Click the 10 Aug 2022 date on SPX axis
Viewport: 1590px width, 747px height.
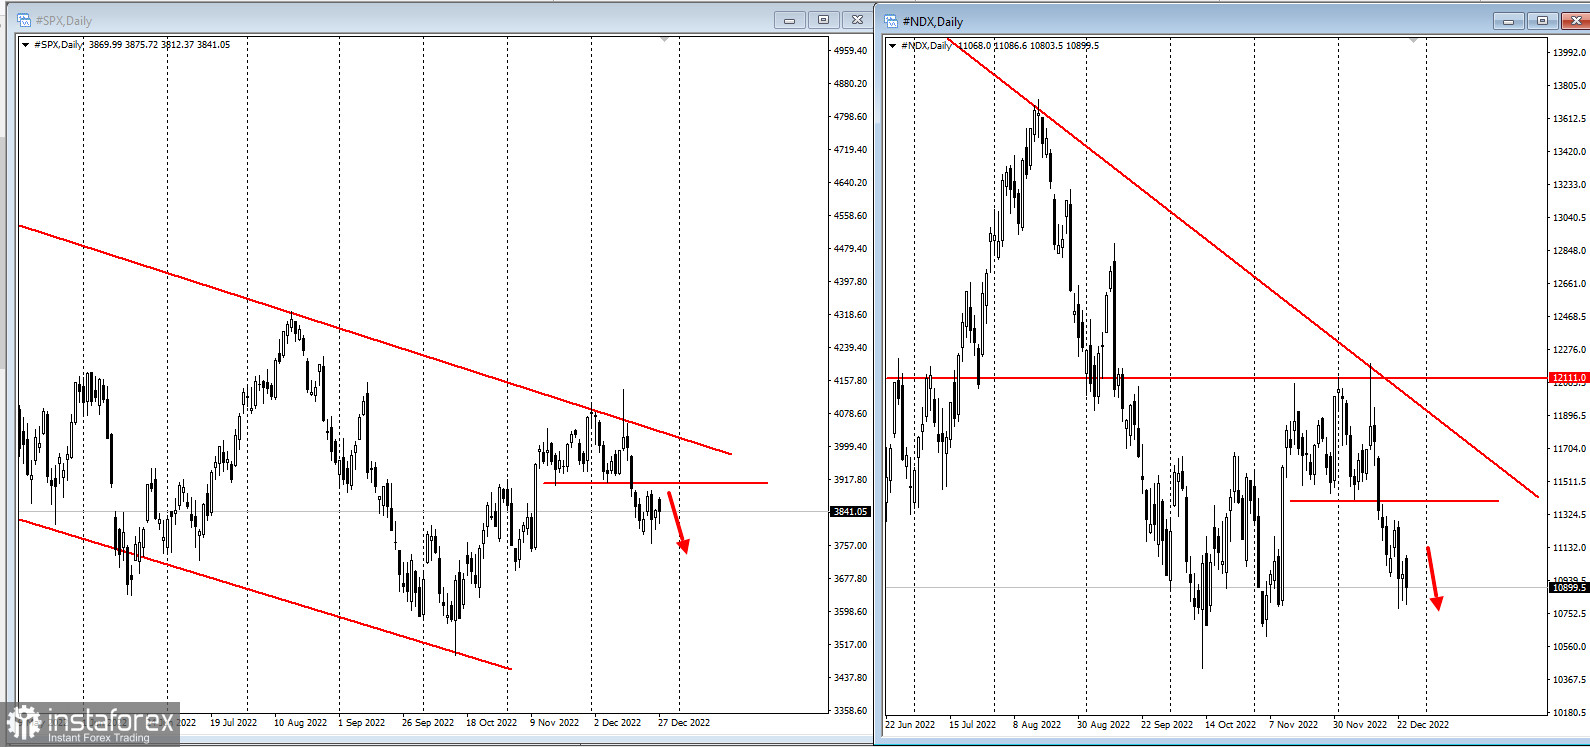[300, 722]
